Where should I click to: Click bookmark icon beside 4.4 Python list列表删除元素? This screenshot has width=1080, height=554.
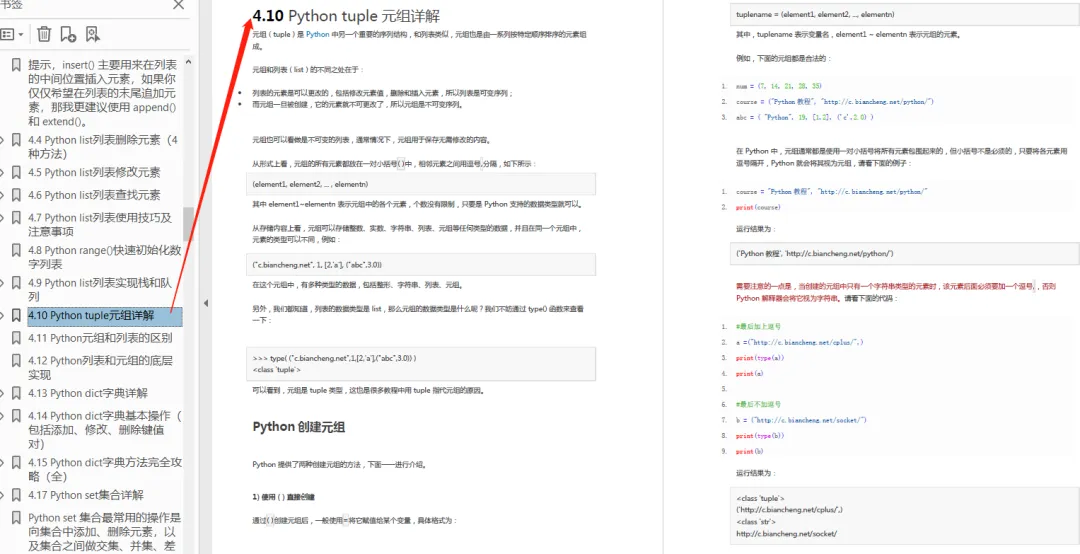click(x=17, y=141)
